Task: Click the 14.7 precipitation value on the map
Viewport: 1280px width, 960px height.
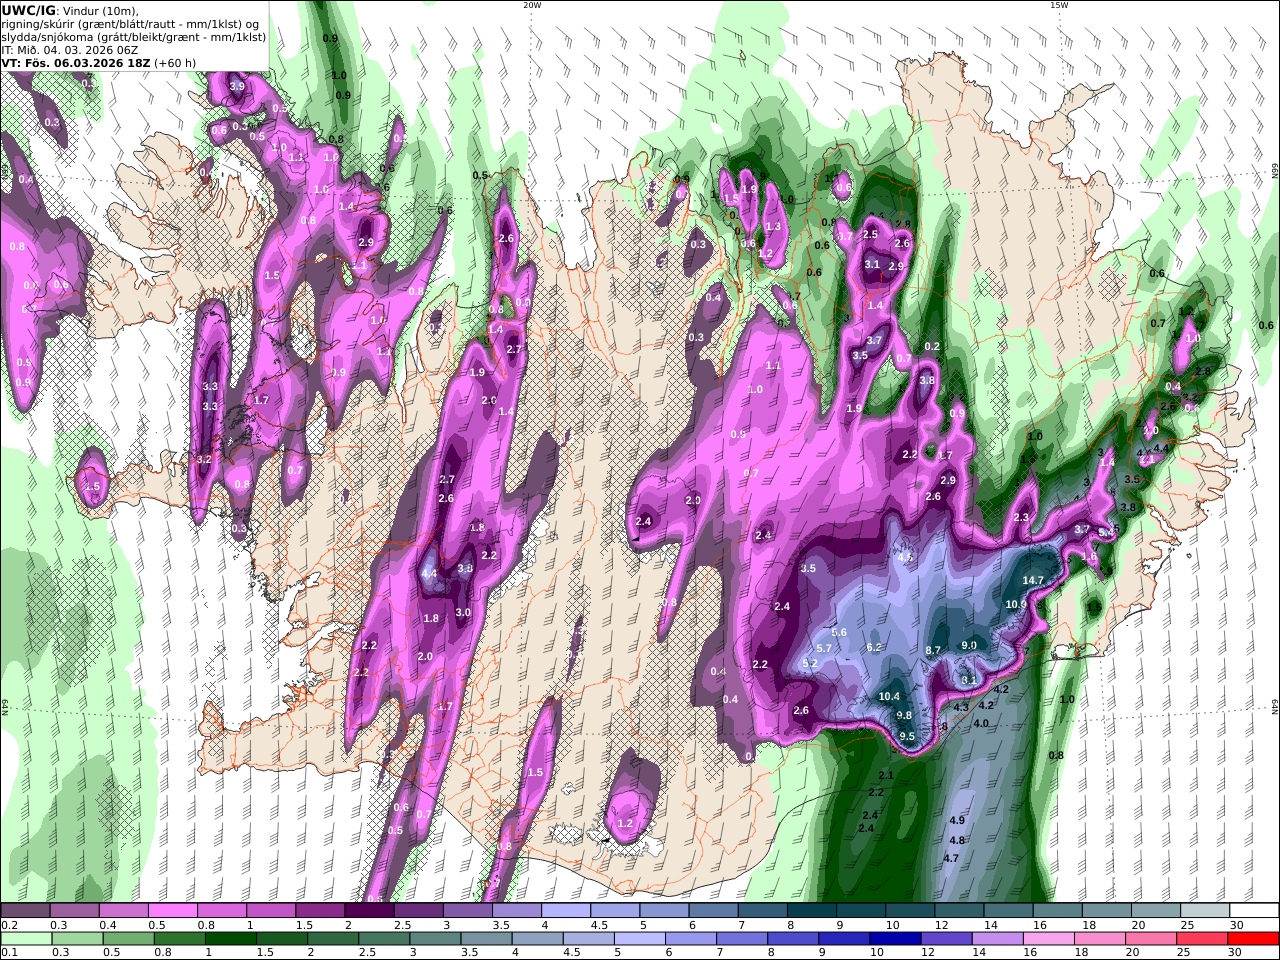Action: click(1033, 580)
